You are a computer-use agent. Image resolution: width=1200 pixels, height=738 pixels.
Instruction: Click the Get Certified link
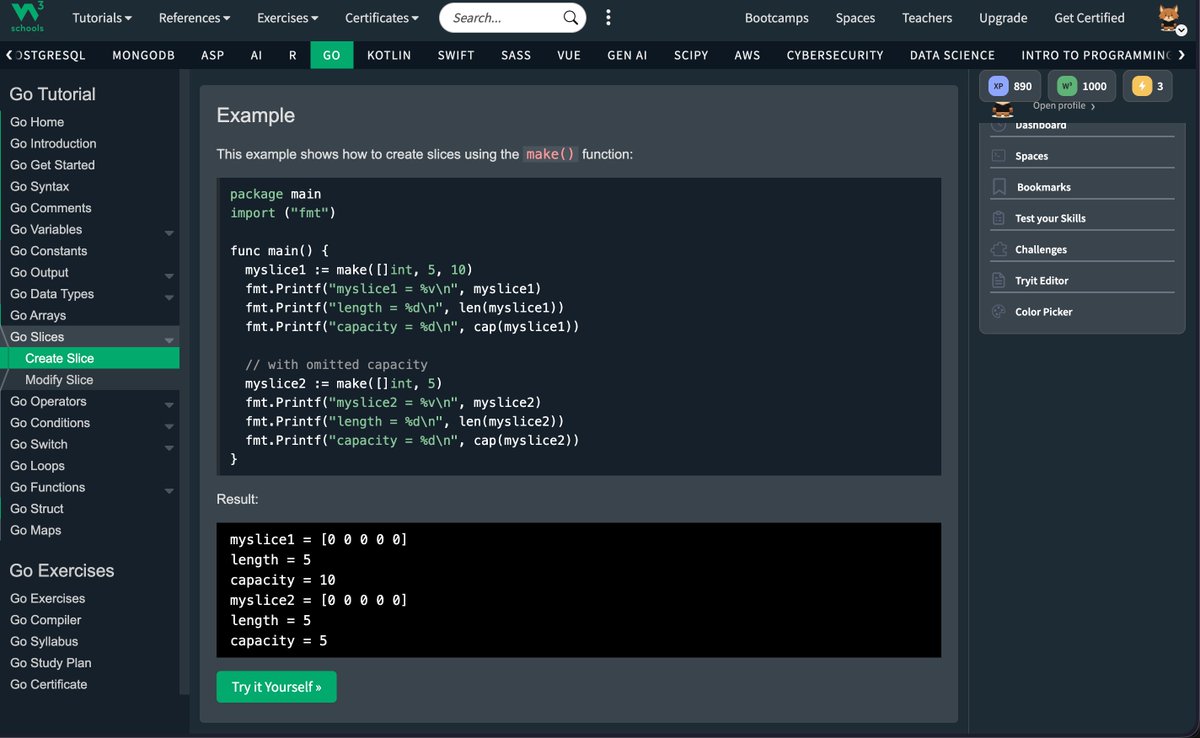[x=1089, y=18]
